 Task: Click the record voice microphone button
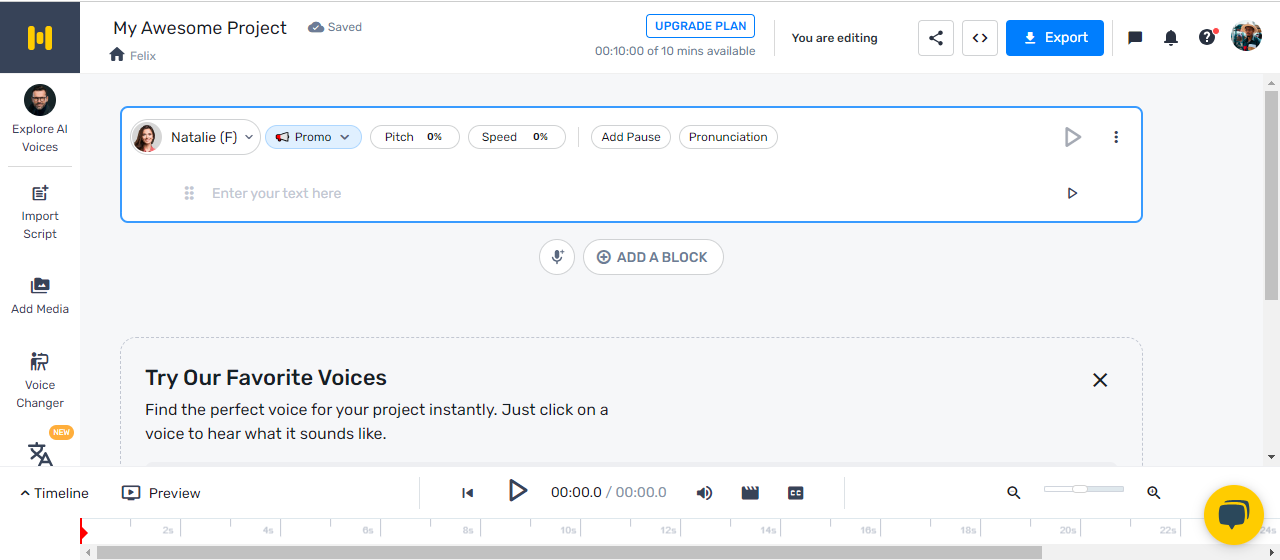click(x=557, y=257)
